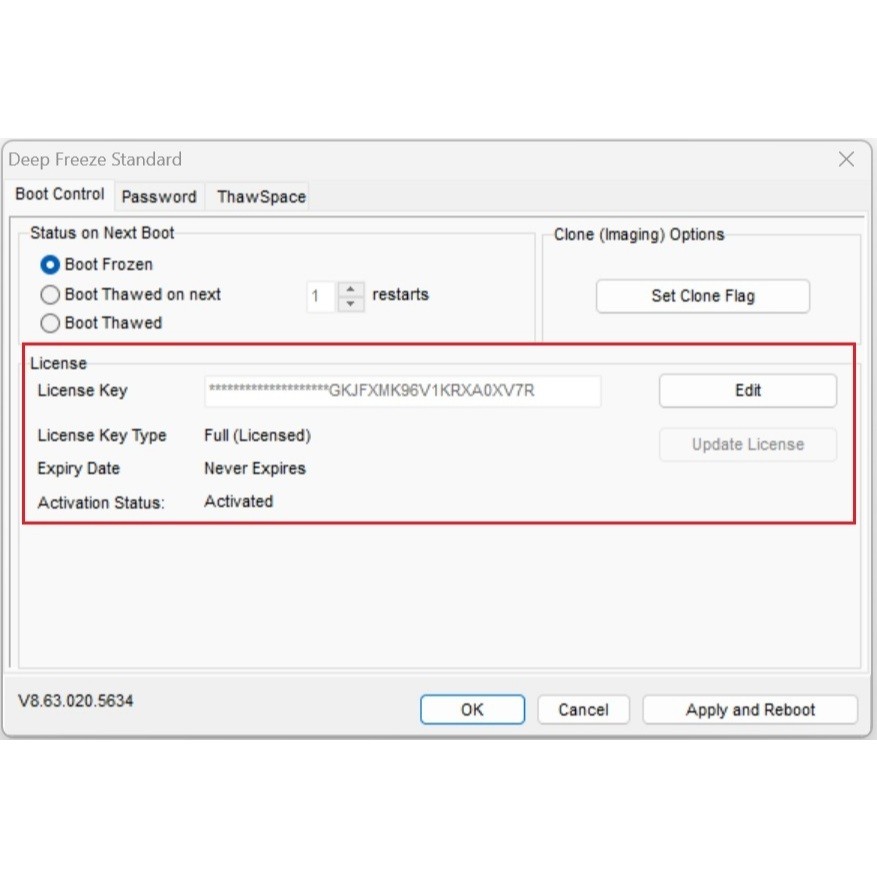The height and width of the screenshot is (877, 877).
Task: Increase restarts count with up arrow
Action: coord(351,289)
